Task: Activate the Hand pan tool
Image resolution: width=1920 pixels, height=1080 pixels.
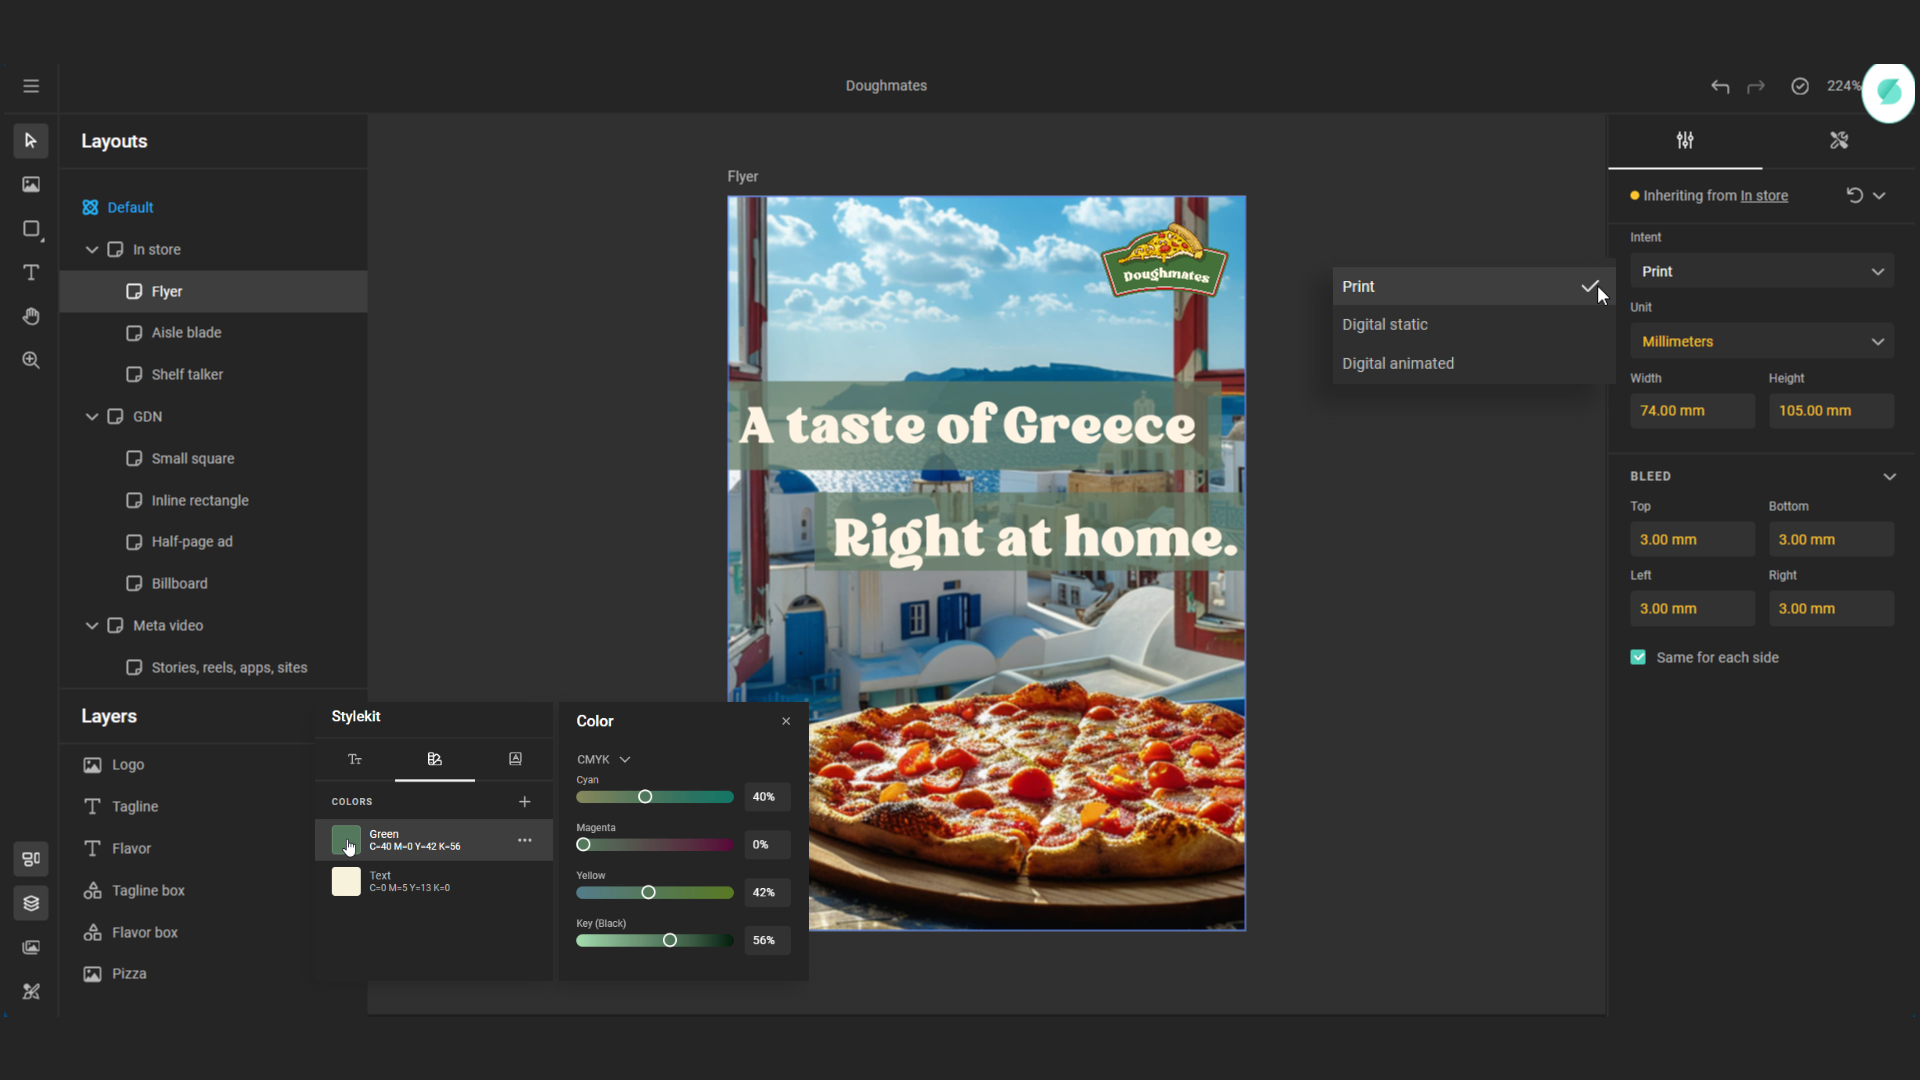Action: point(31,316)
